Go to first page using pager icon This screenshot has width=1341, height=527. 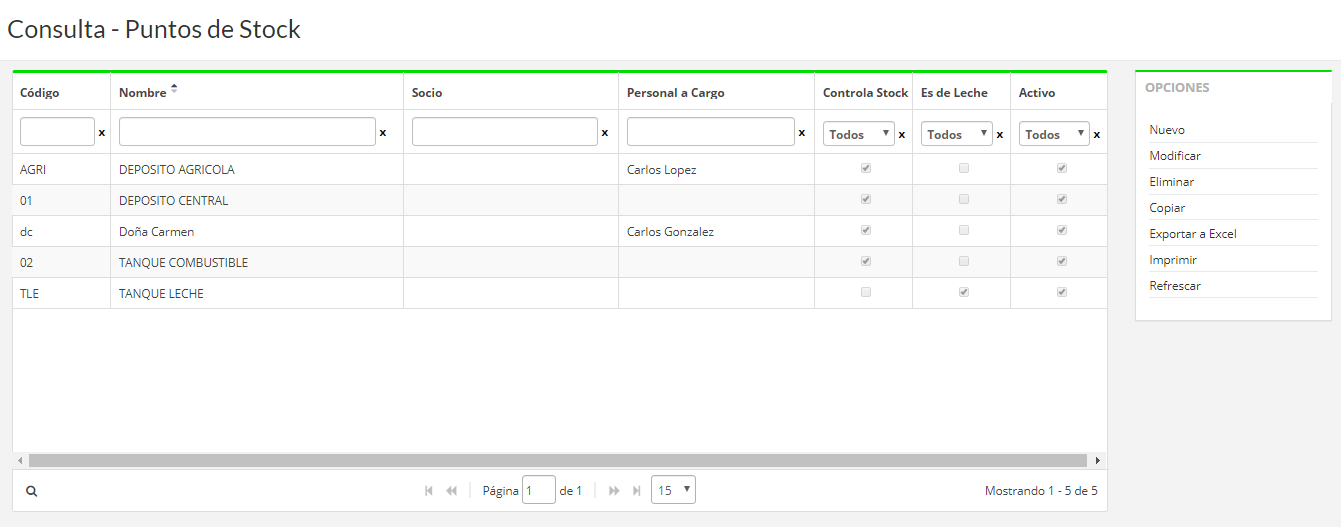coord(429,491)
